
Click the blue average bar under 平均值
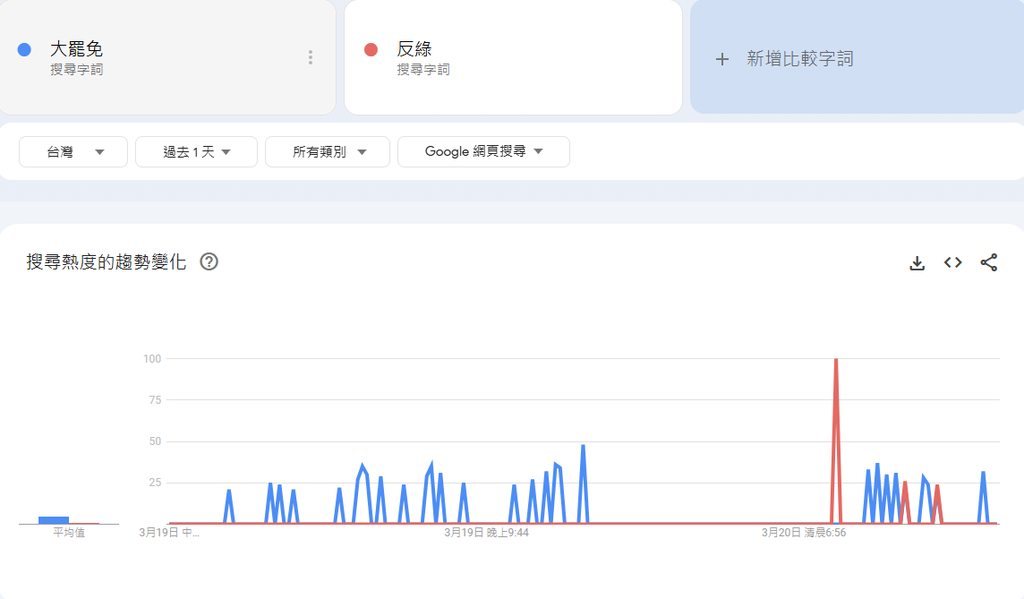pos(53,520)
